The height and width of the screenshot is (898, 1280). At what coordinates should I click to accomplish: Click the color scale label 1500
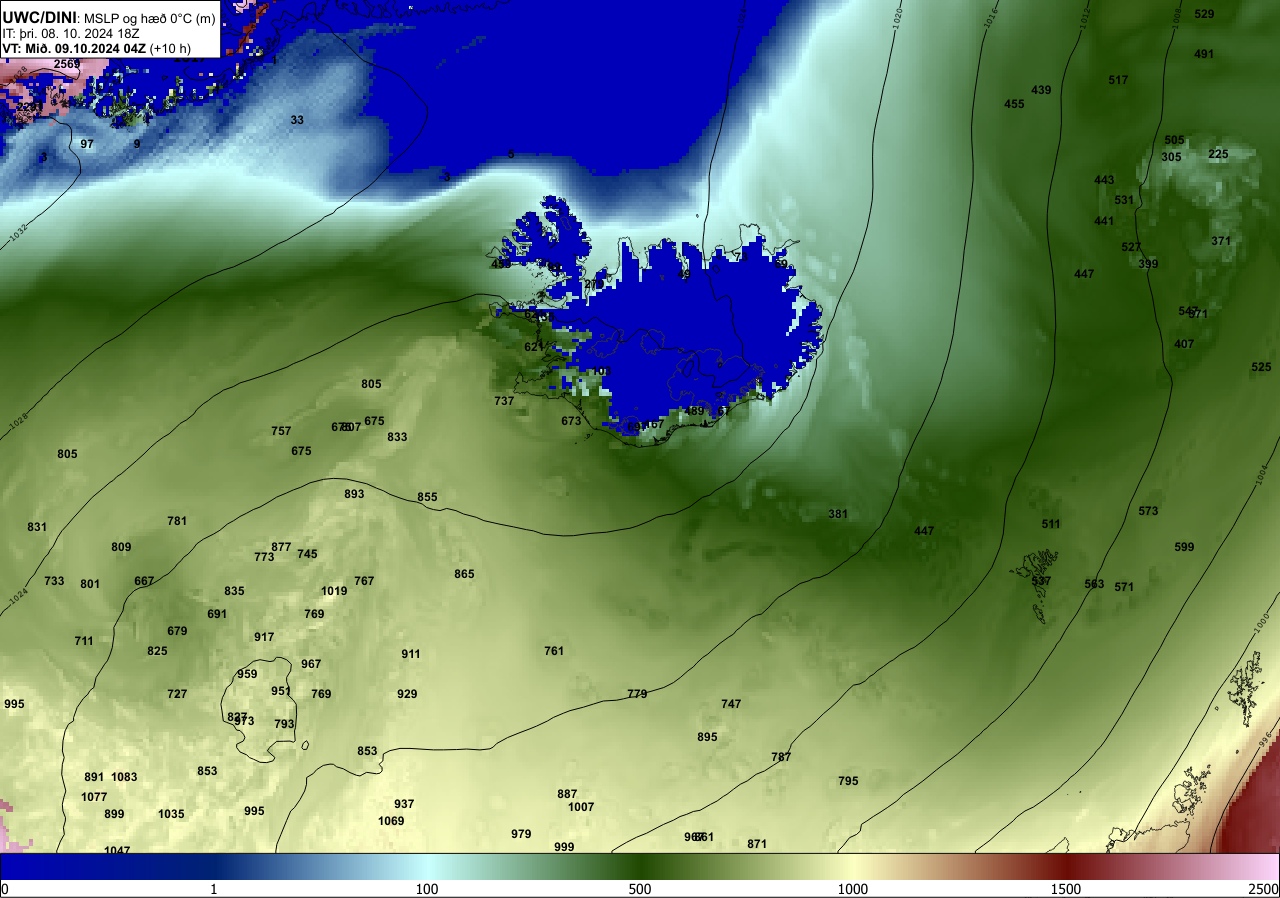coord(1066,889)
